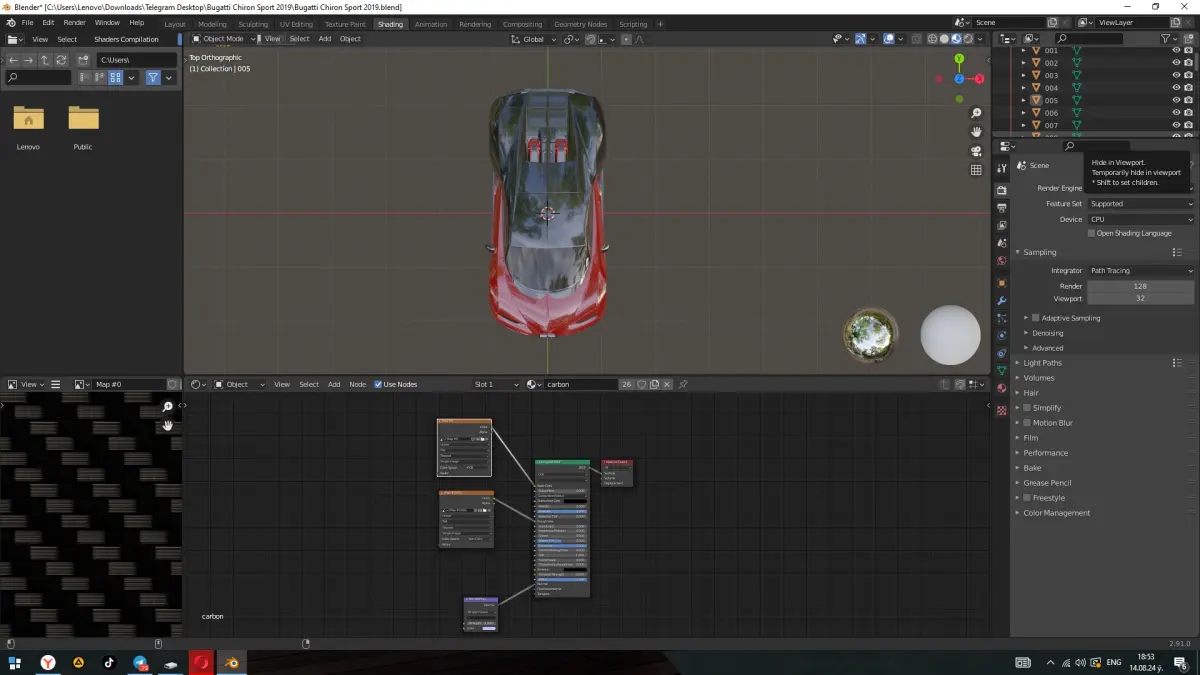Click the zoom magnifier gizmo in the 3D viewport

pyautogui.click(x=976, y=113)
